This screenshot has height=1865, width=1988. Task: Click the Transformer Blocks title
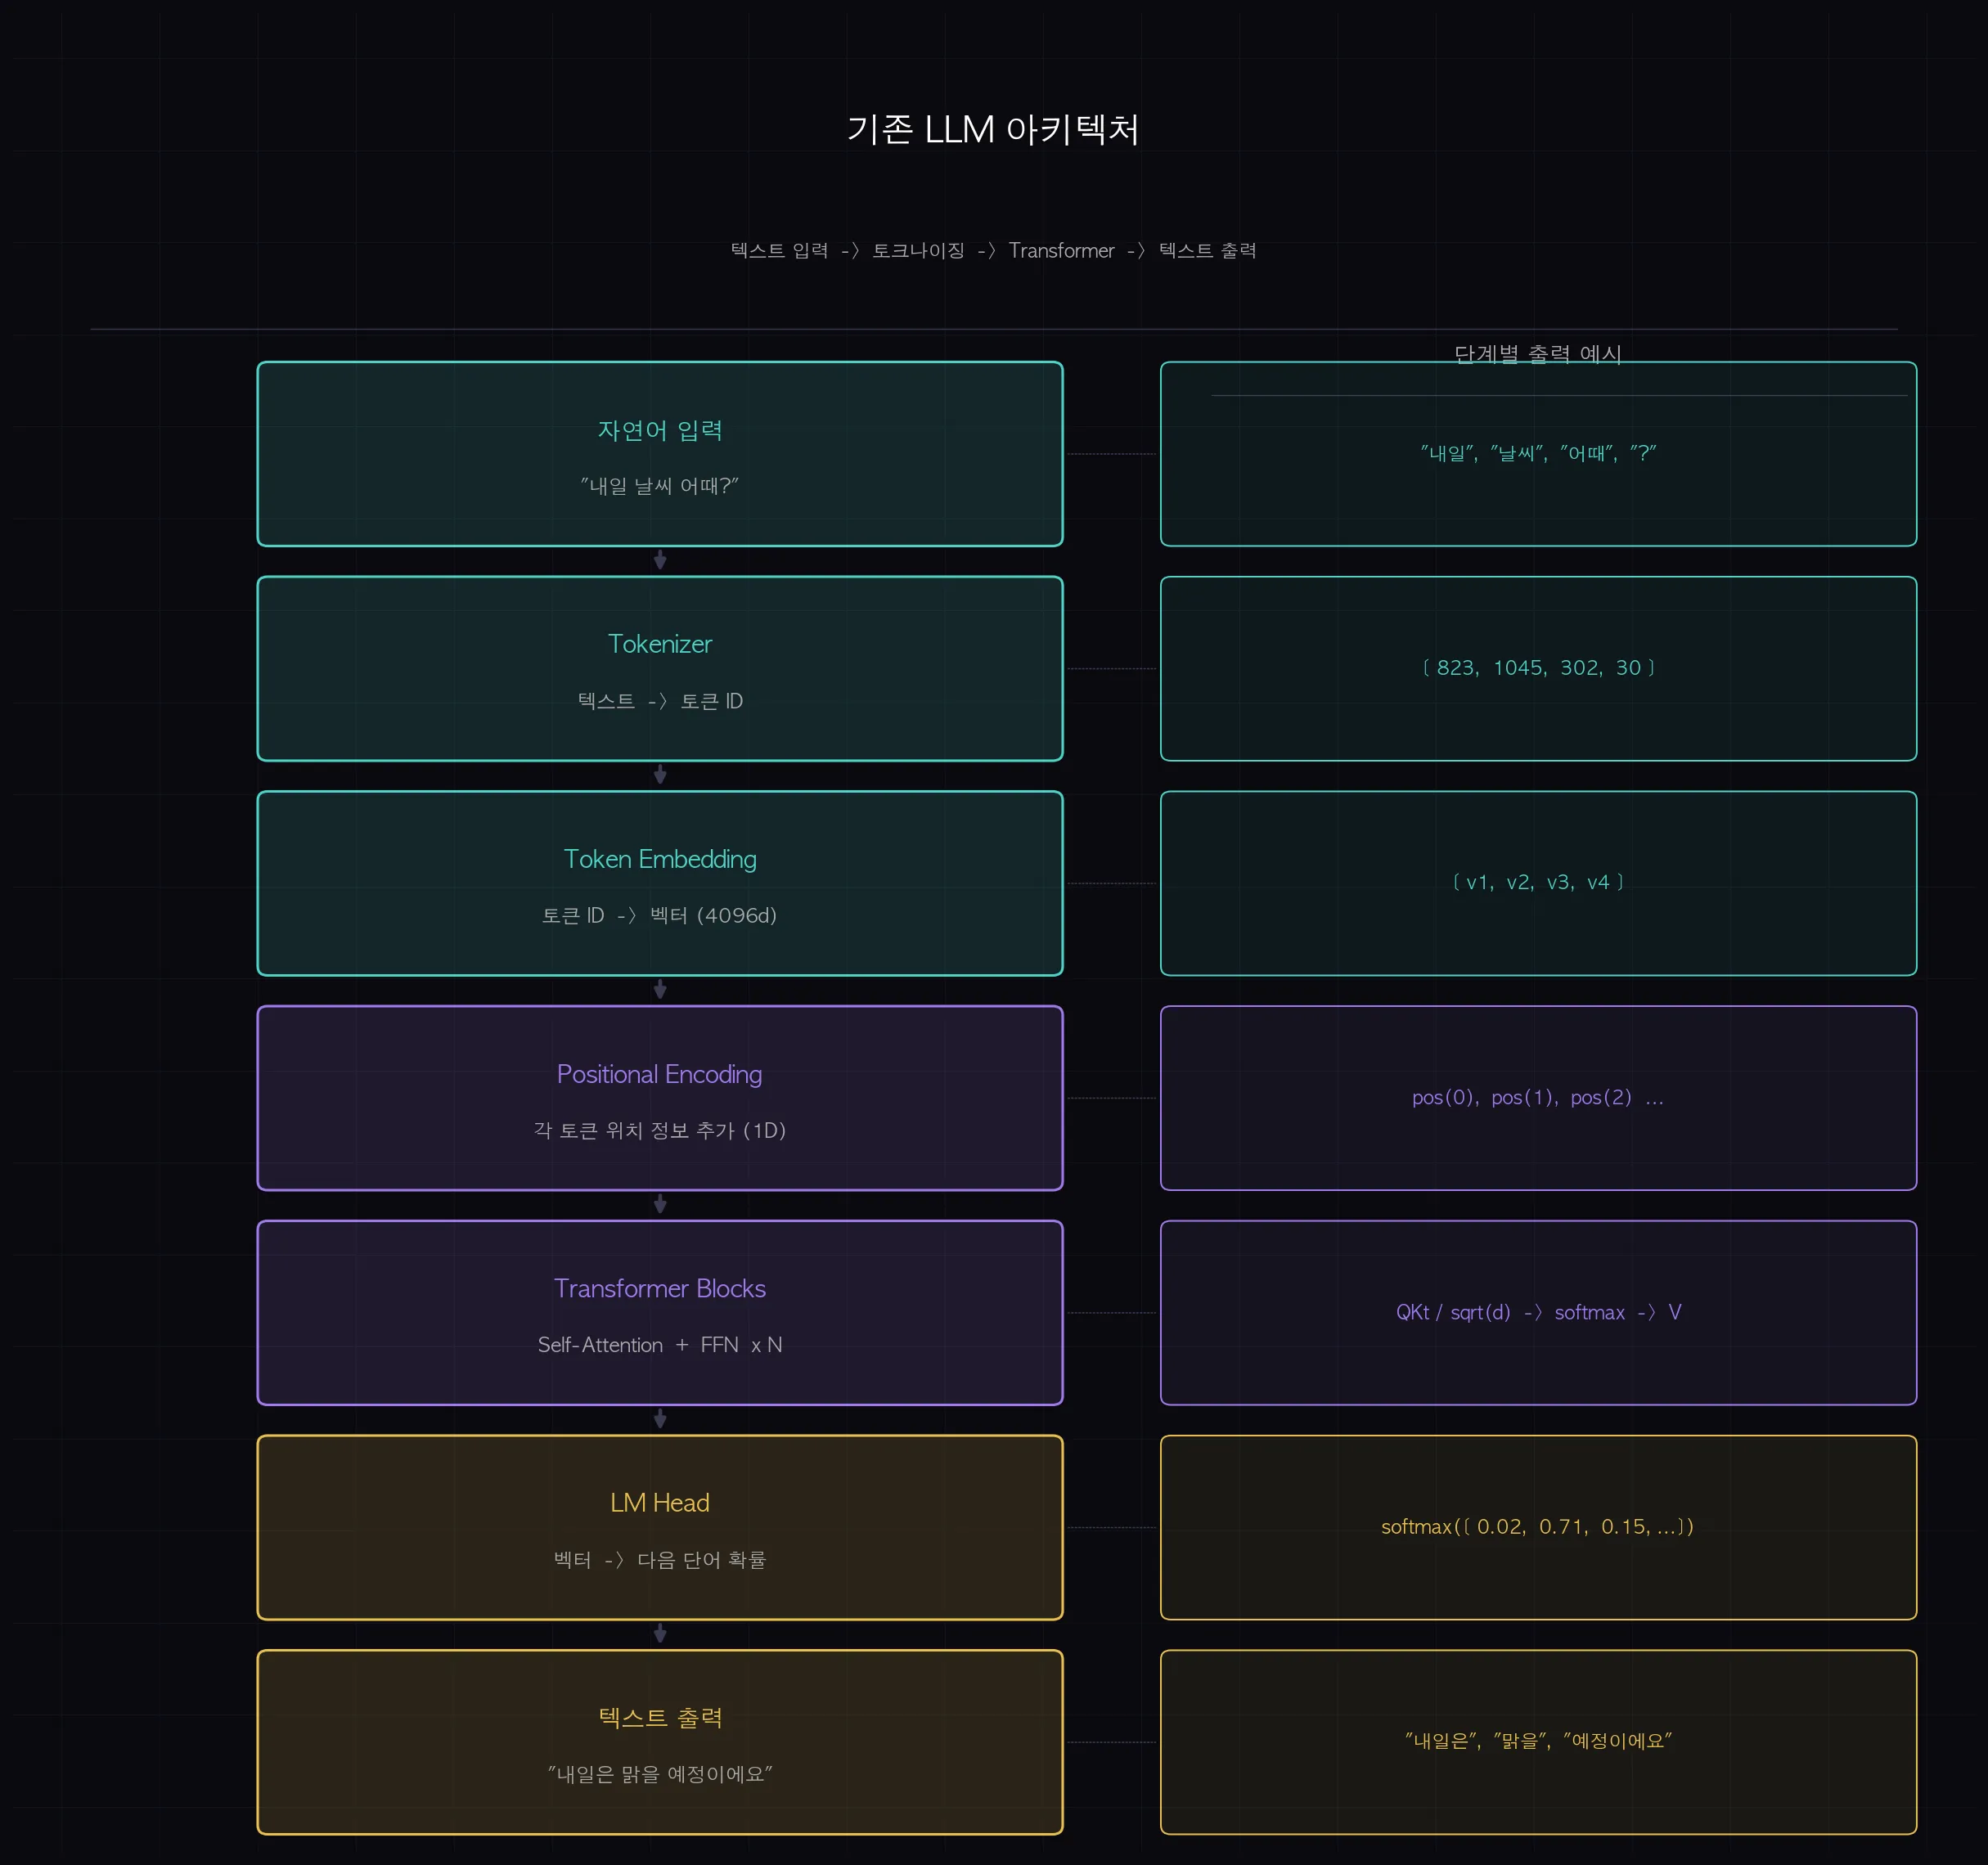[x=660, y=1288]
